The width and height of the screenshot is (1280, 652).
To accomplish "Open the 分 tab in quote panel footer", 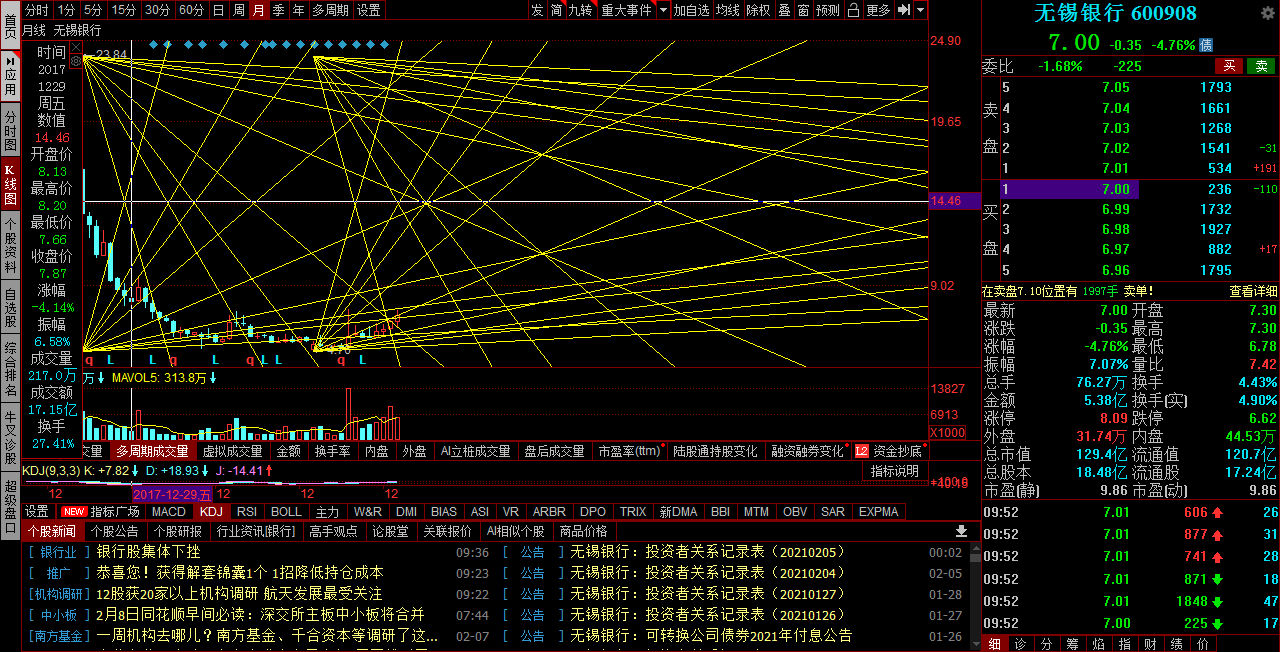I will click(x=1045, y=644).
